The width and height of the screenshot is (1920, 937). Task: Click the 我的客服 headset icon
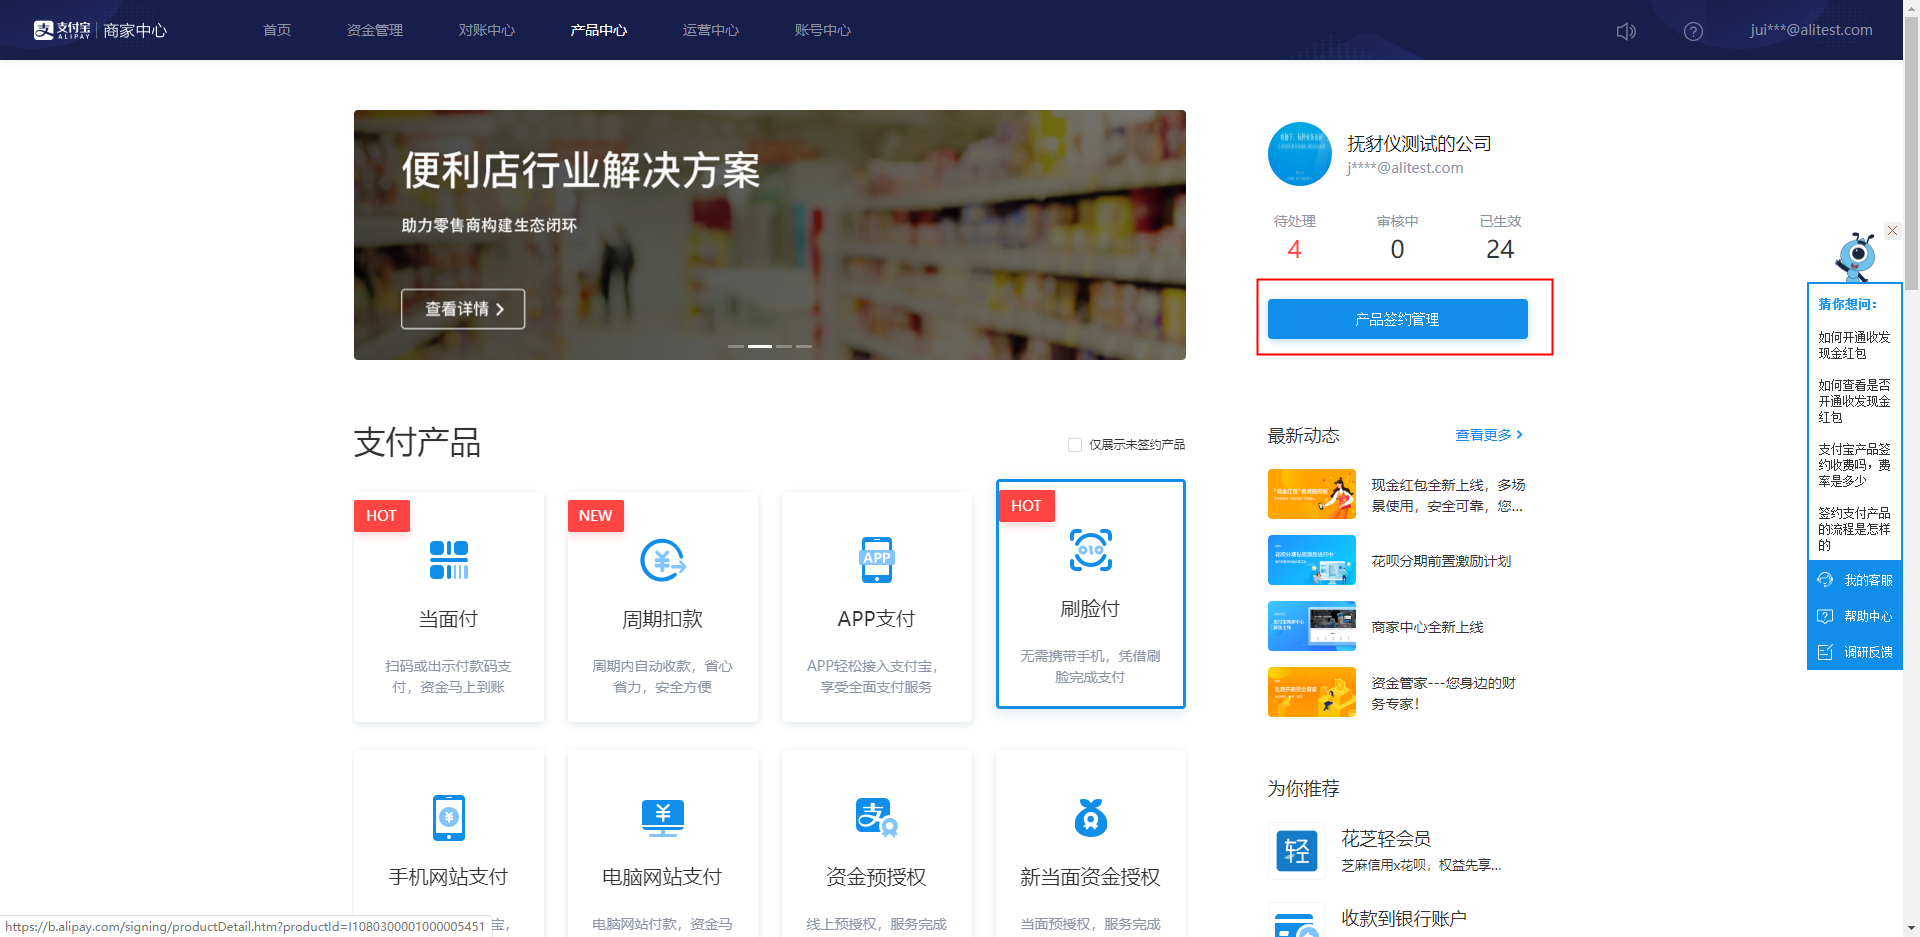[x=1825, y=580]
